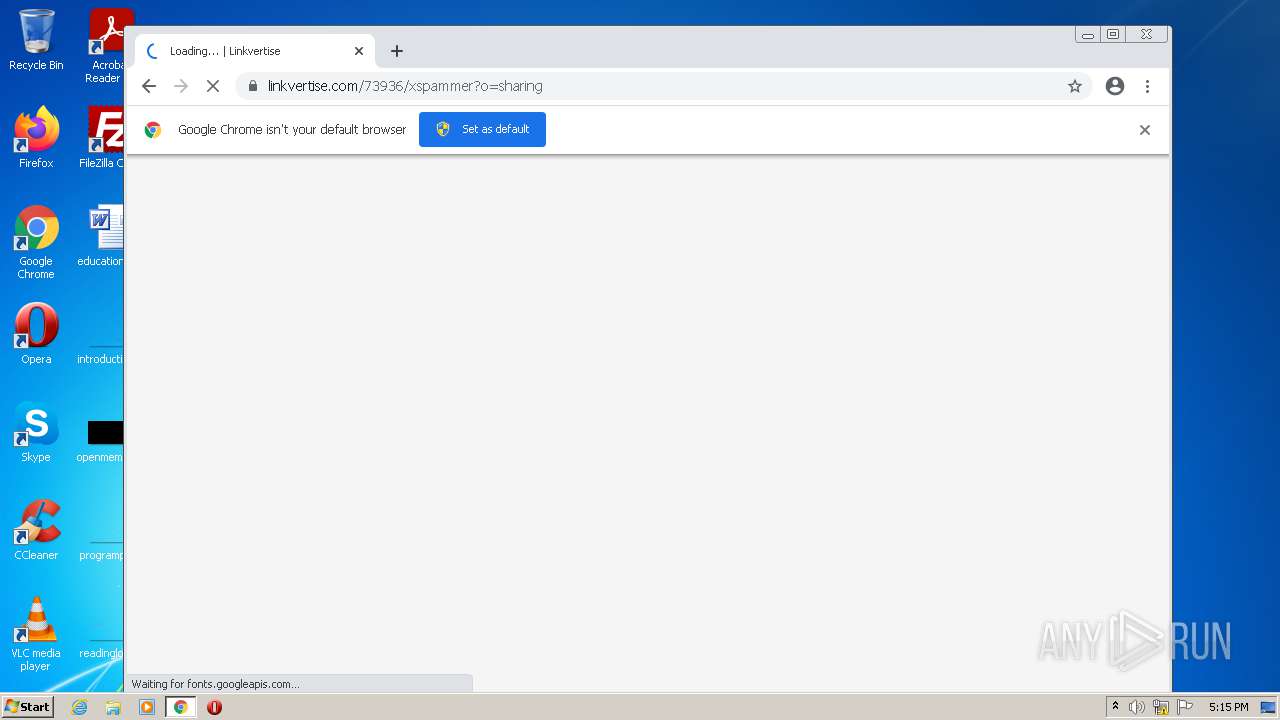The width and height of the screenshot is (1280, 720).
Task: Open a new tab with the plus button
Action: (397, 51)
